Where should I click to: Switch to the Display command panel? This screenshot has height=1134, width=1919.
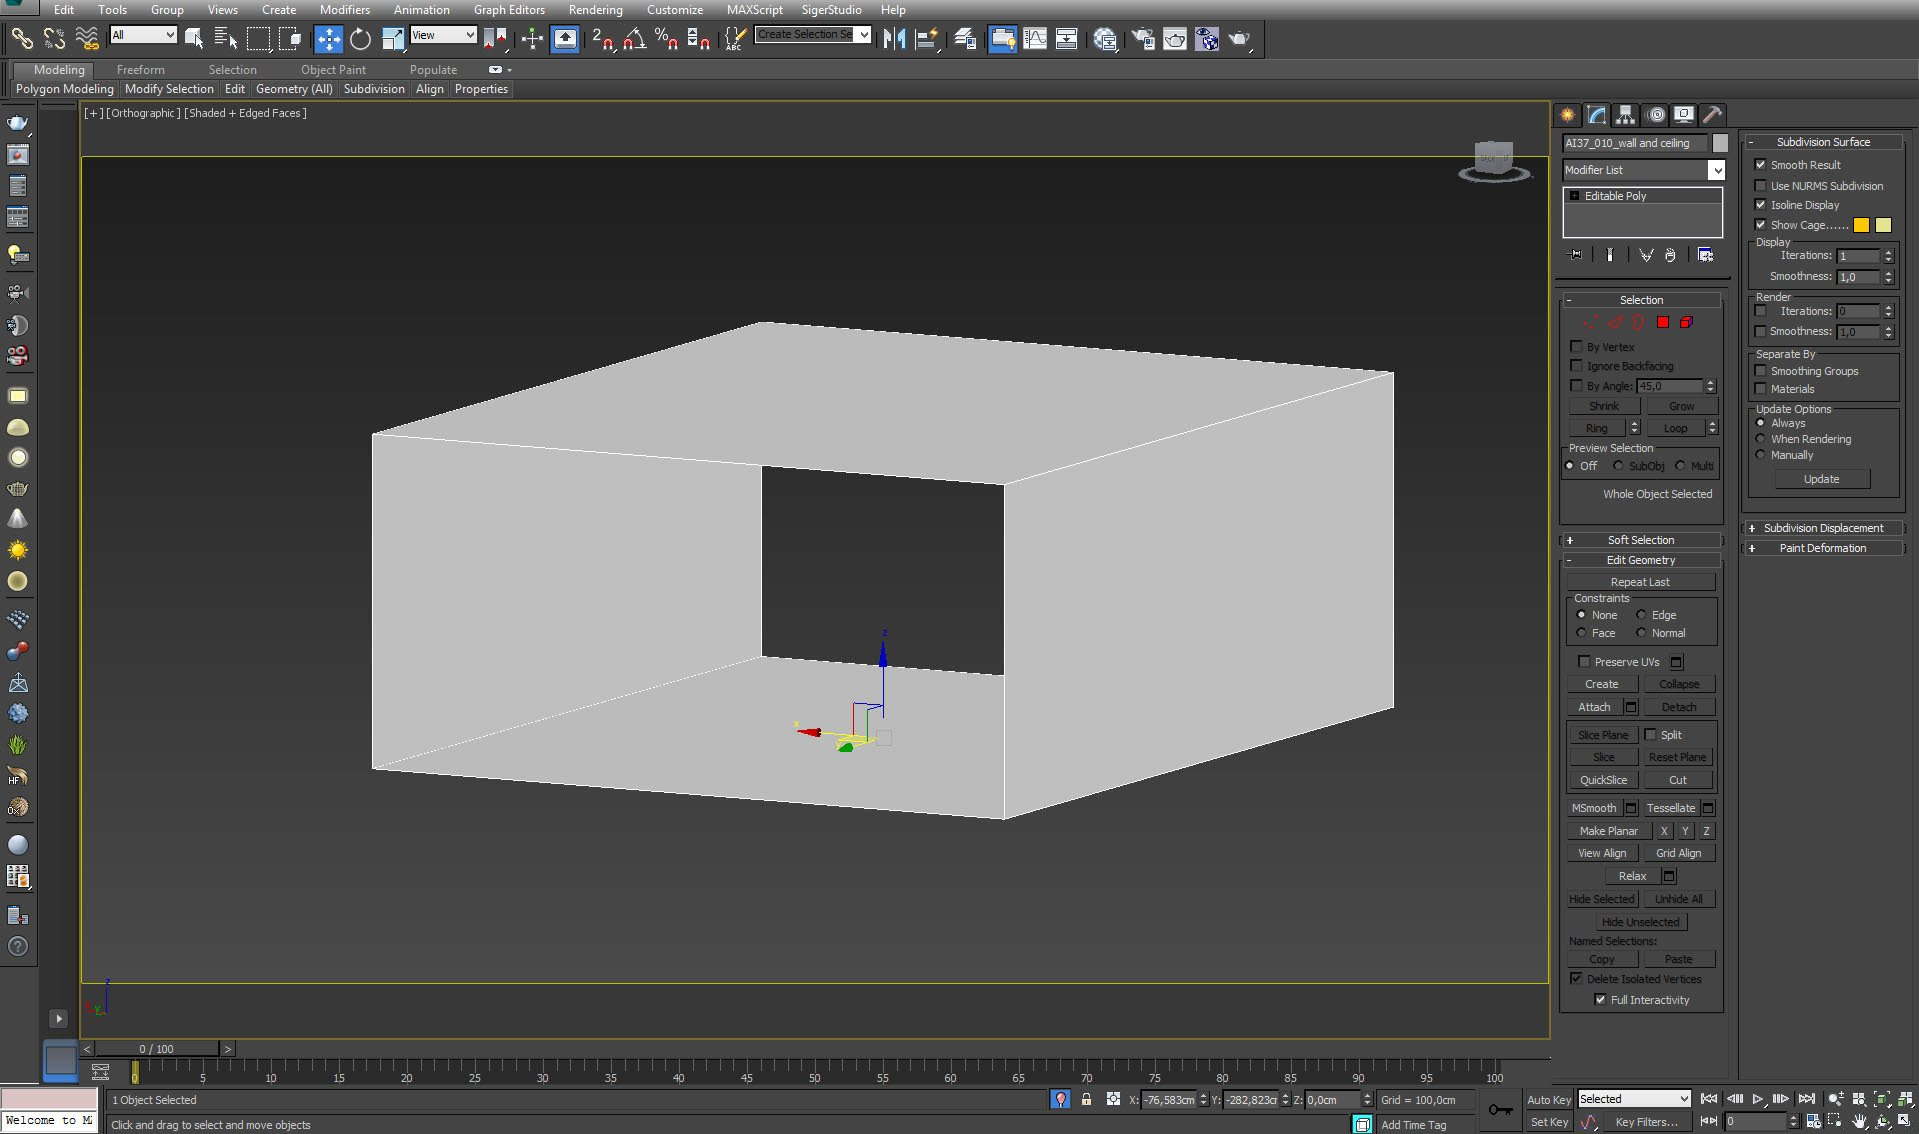coord(1684,115)
